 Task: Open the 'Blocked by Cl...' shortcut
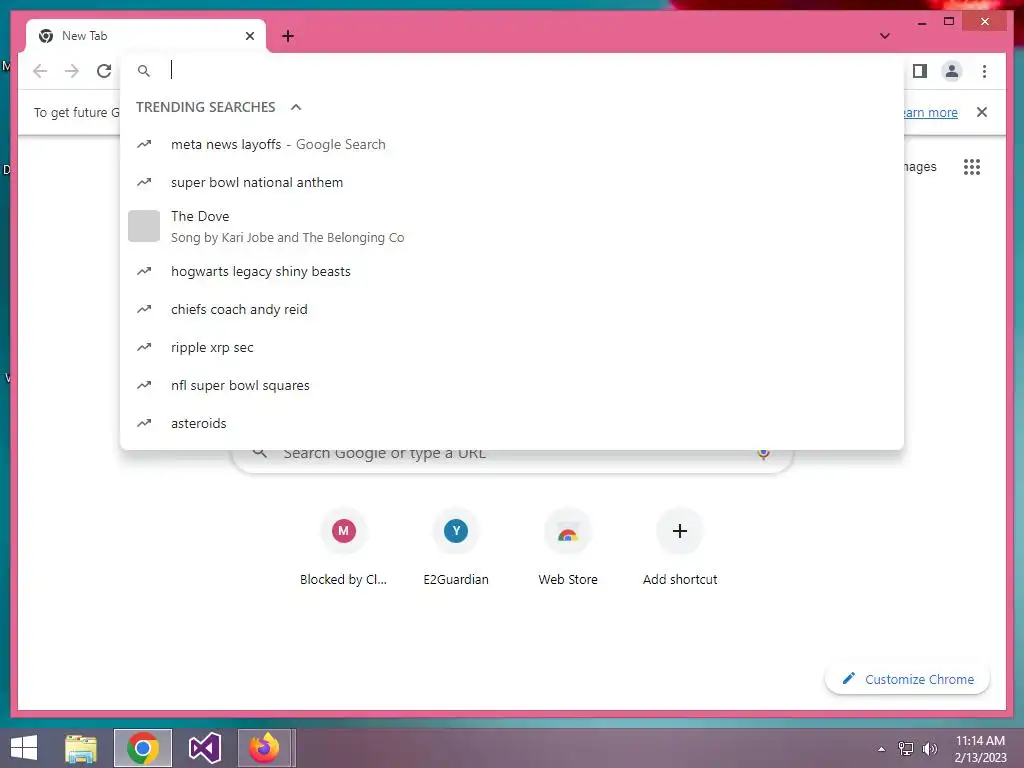pos(344,549)
